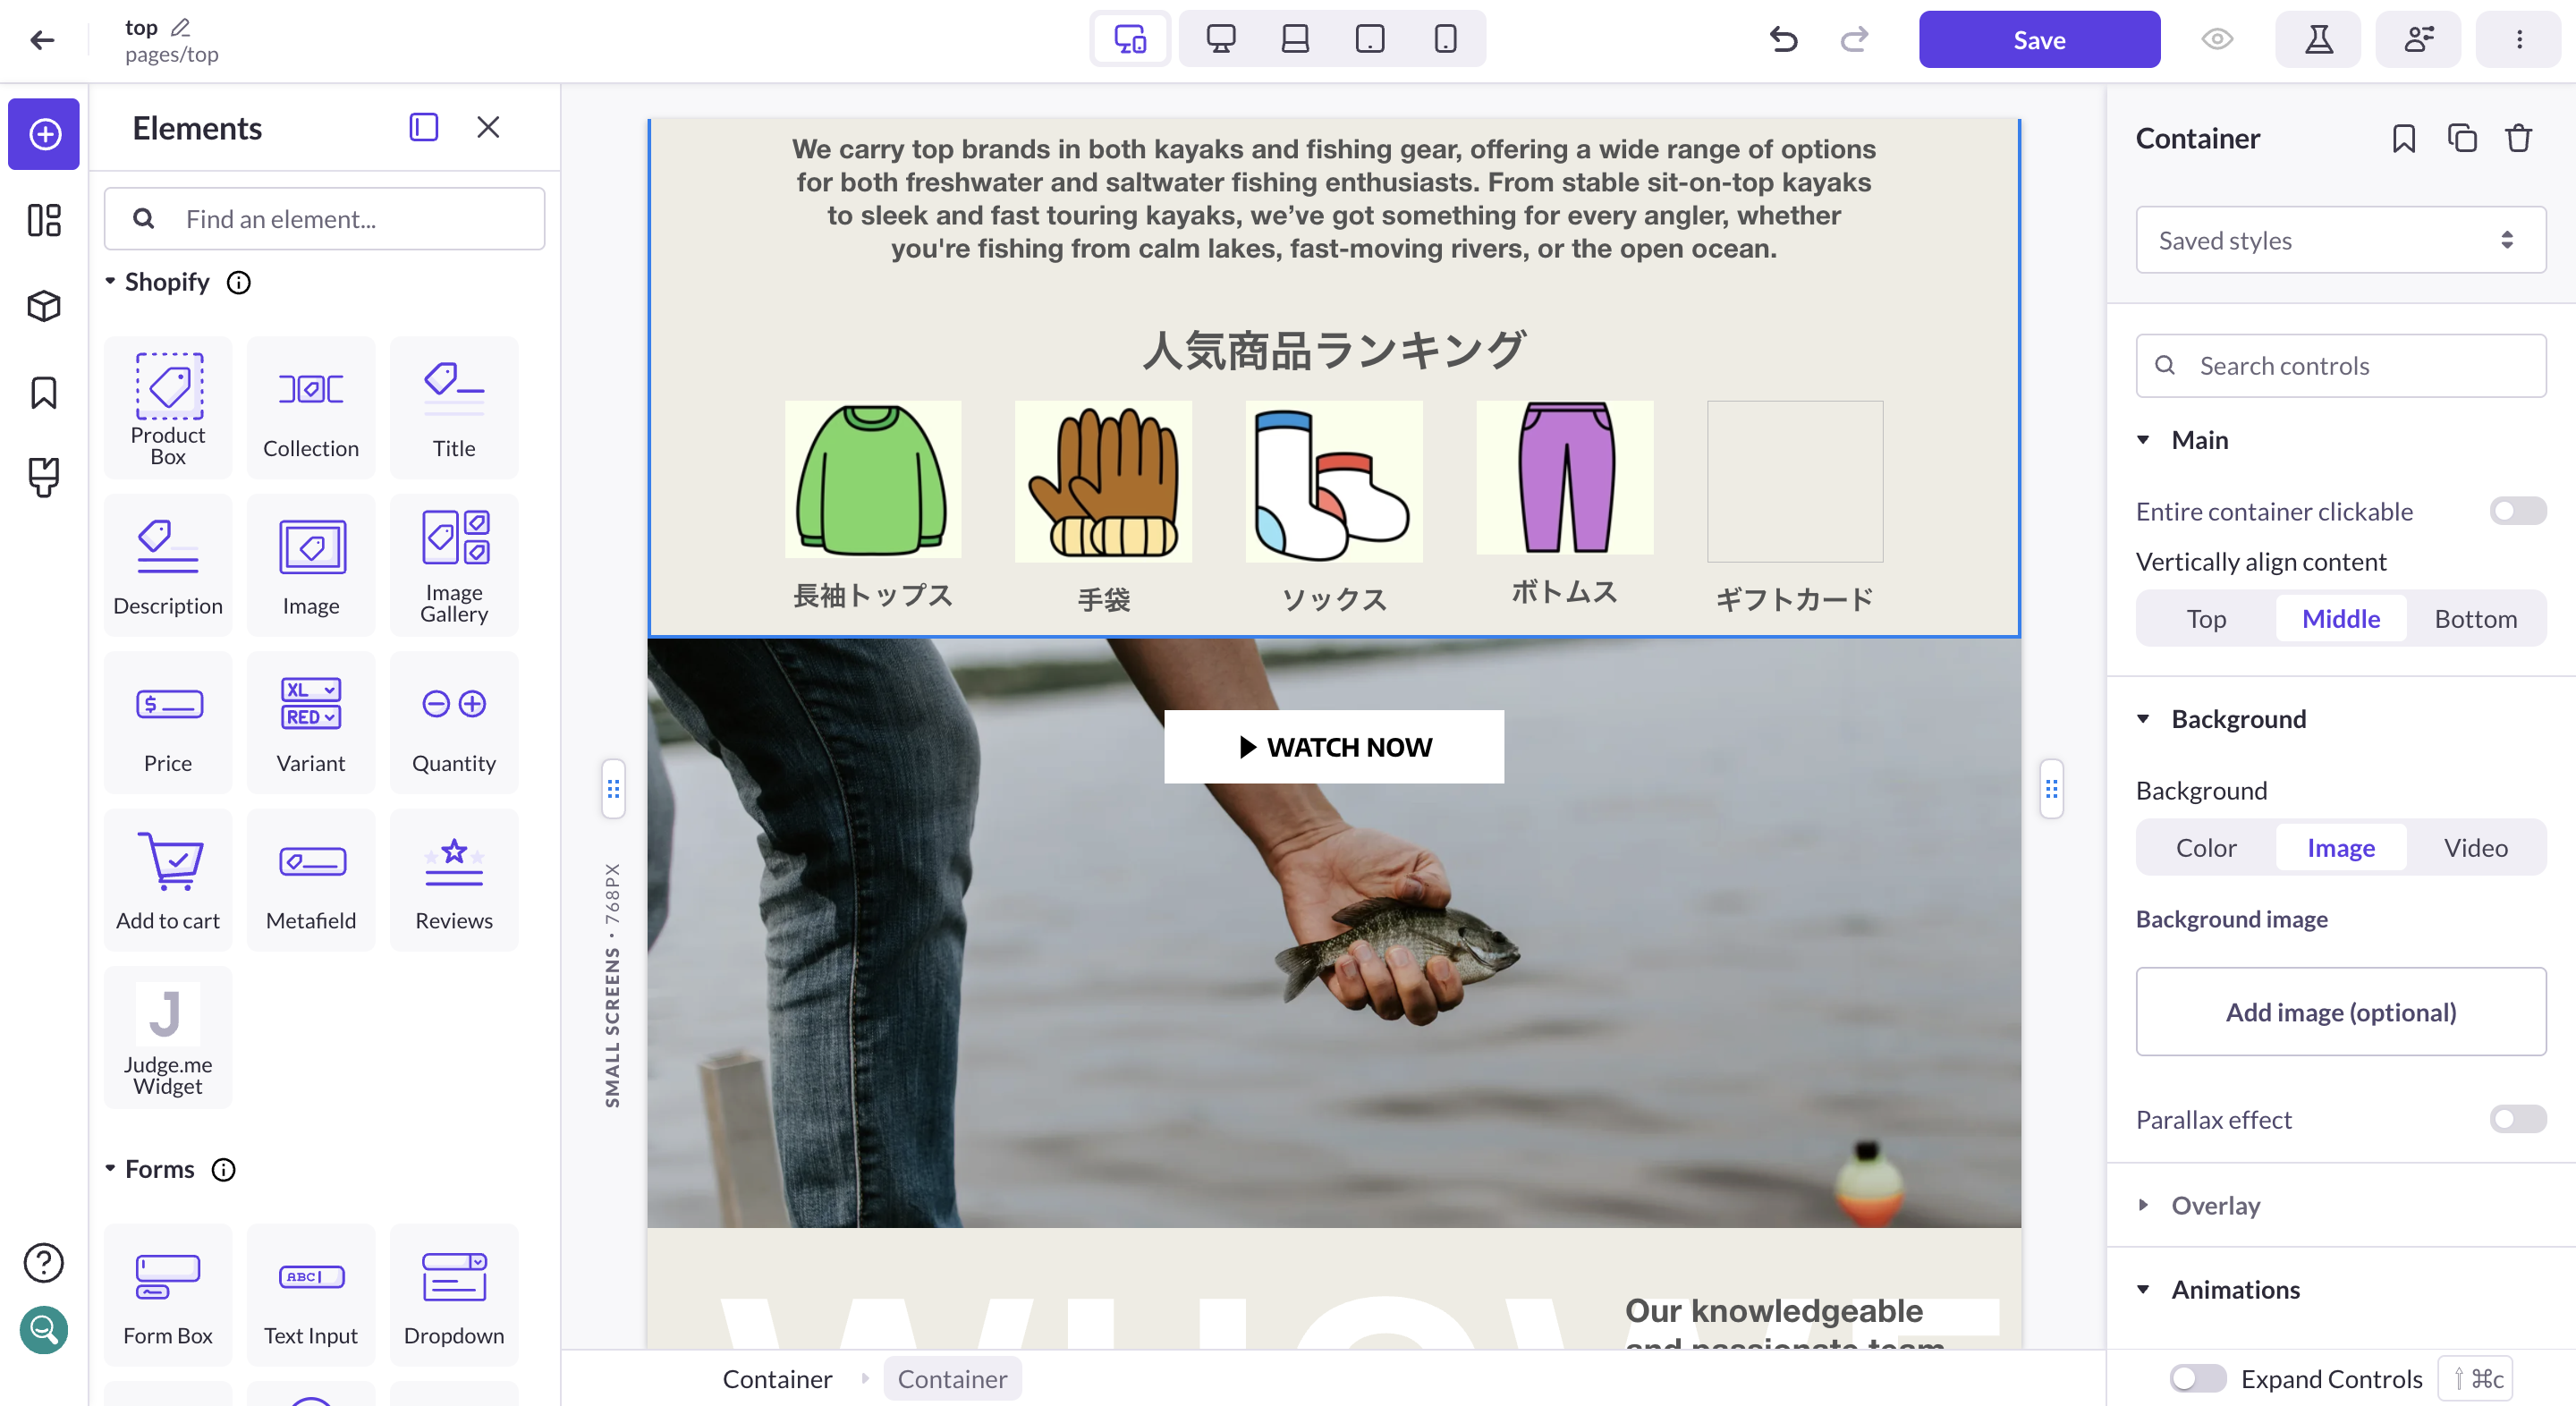Collapse the Background section
2576x1406 pixels.
click(2143, 719)
